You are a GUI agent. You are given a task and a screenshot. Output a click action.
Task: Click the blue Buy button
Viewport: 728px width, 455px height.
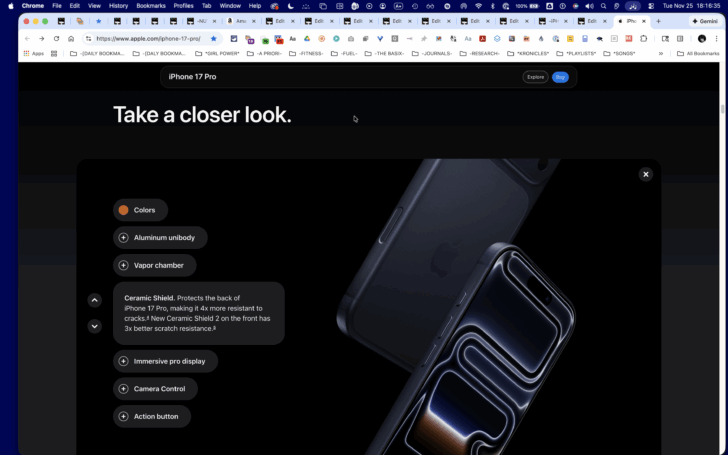pos(560,77)
